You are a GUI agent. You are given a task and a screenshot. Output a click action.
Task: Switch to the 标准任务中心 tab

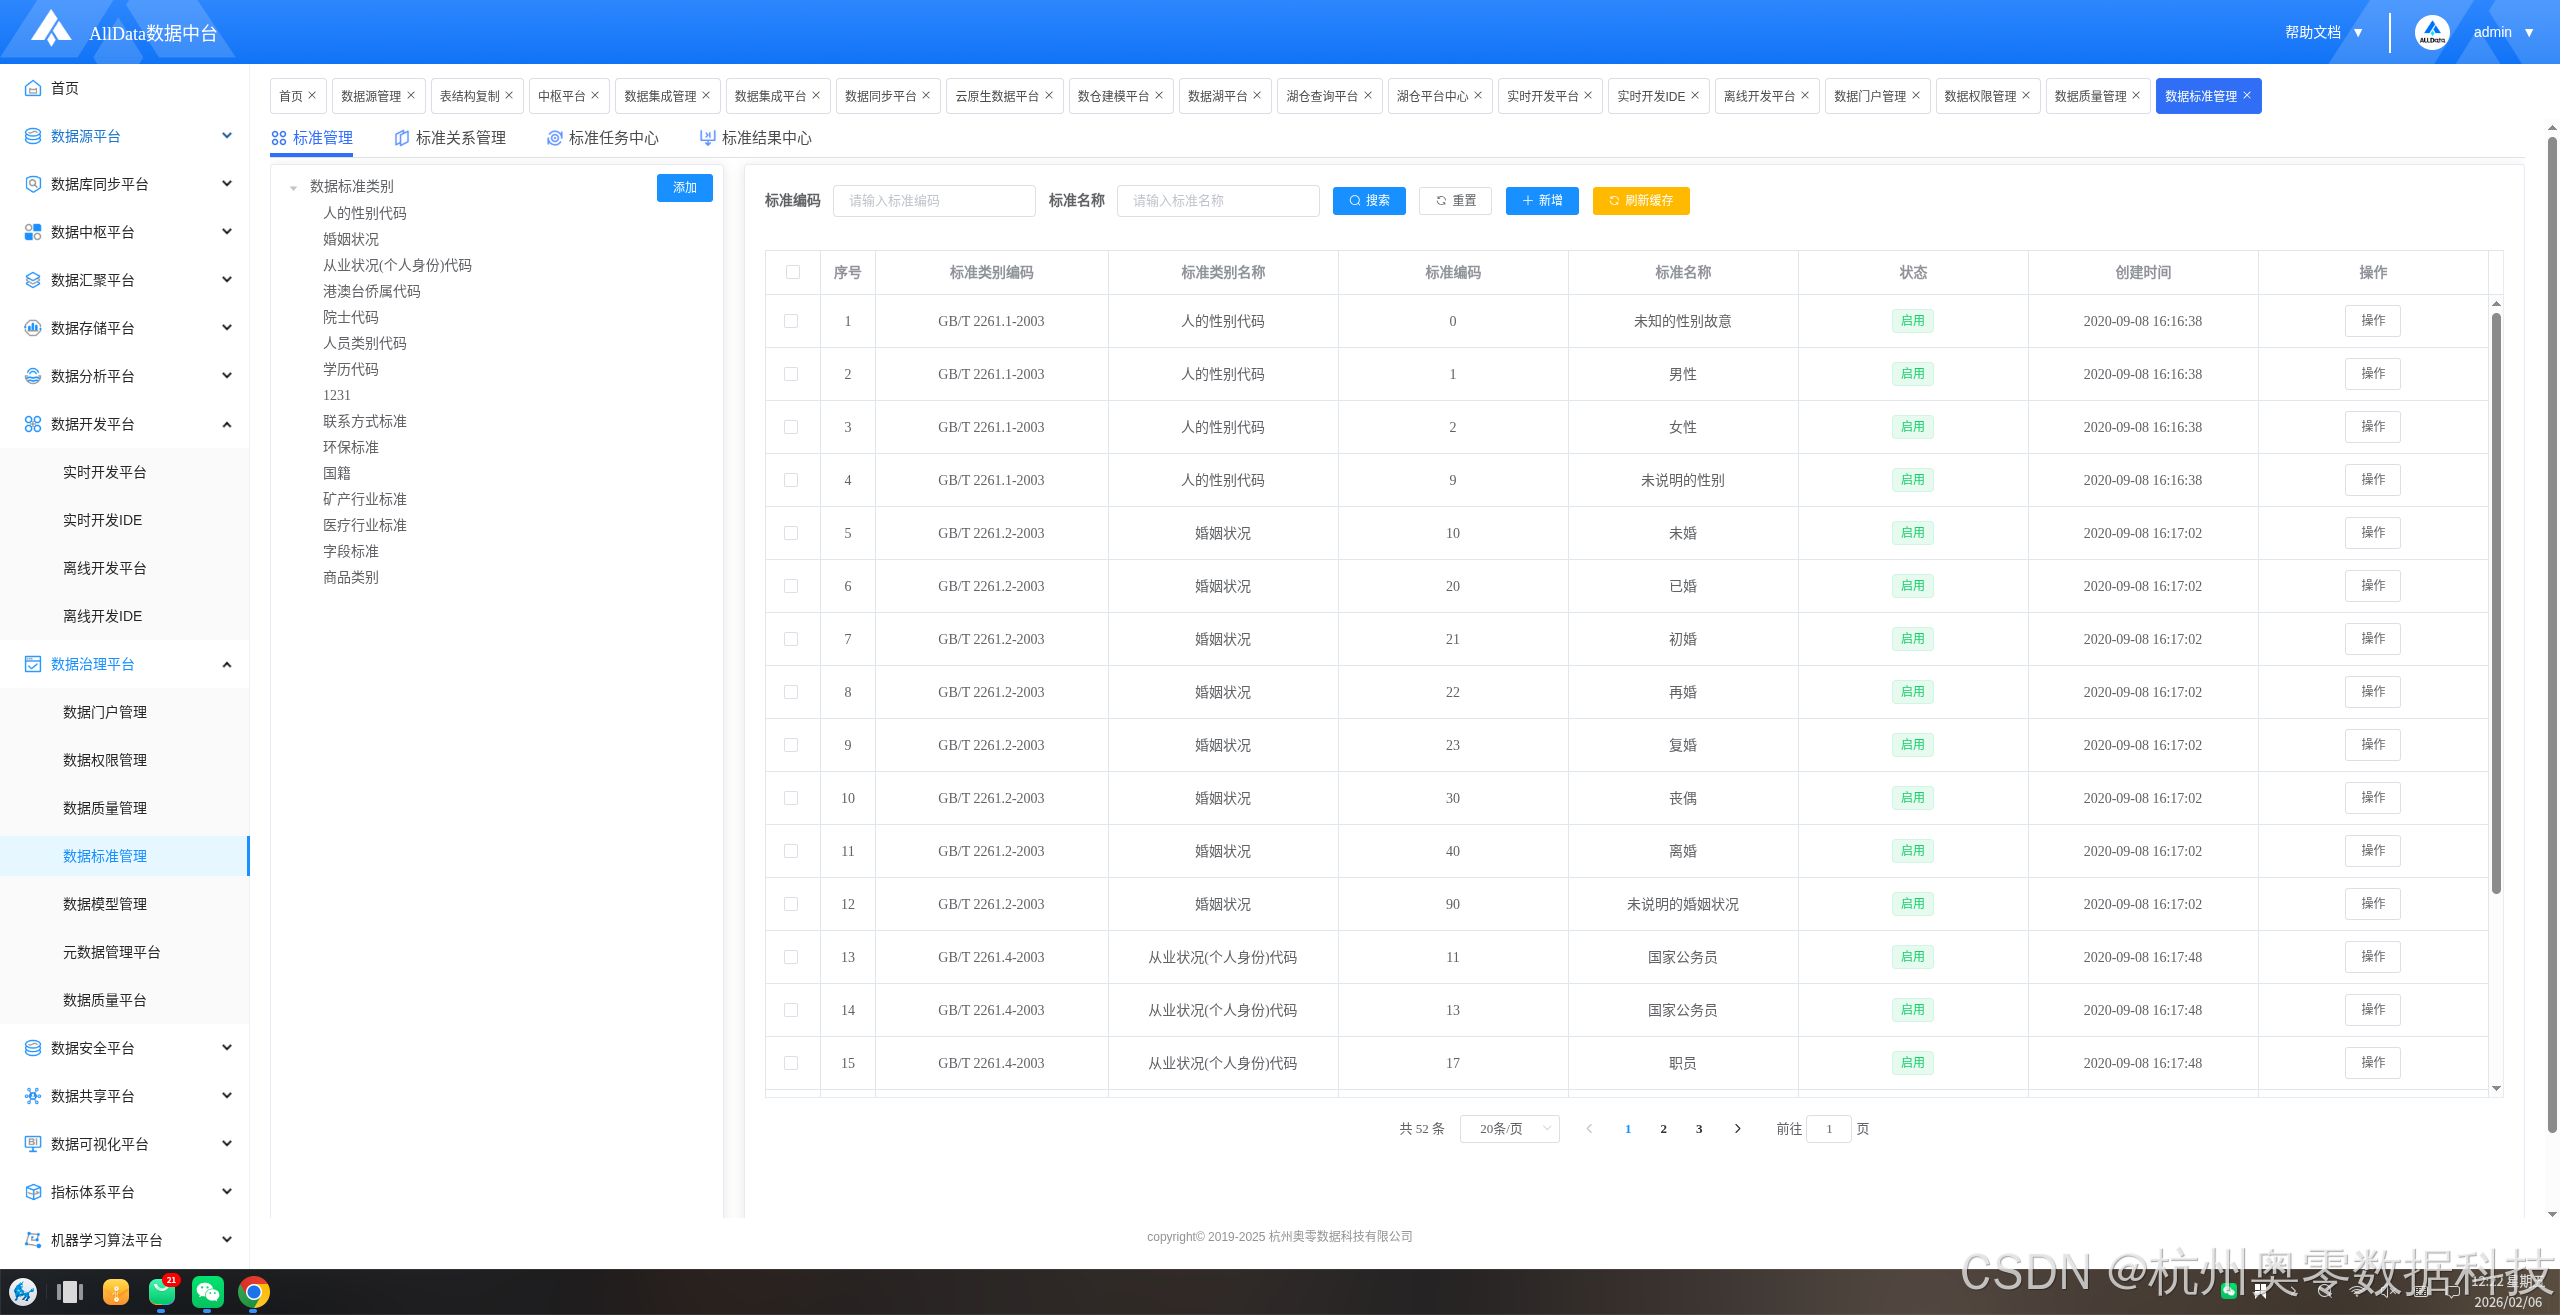(603, 138)
